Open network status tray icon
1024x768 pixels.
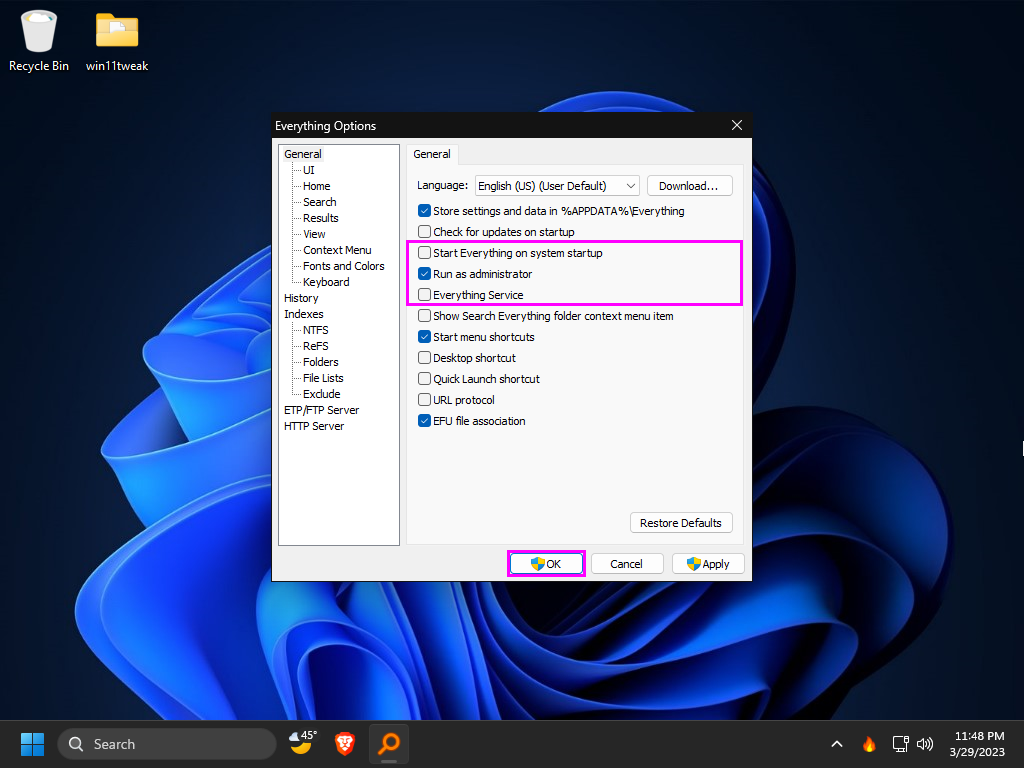click(901, 744)
